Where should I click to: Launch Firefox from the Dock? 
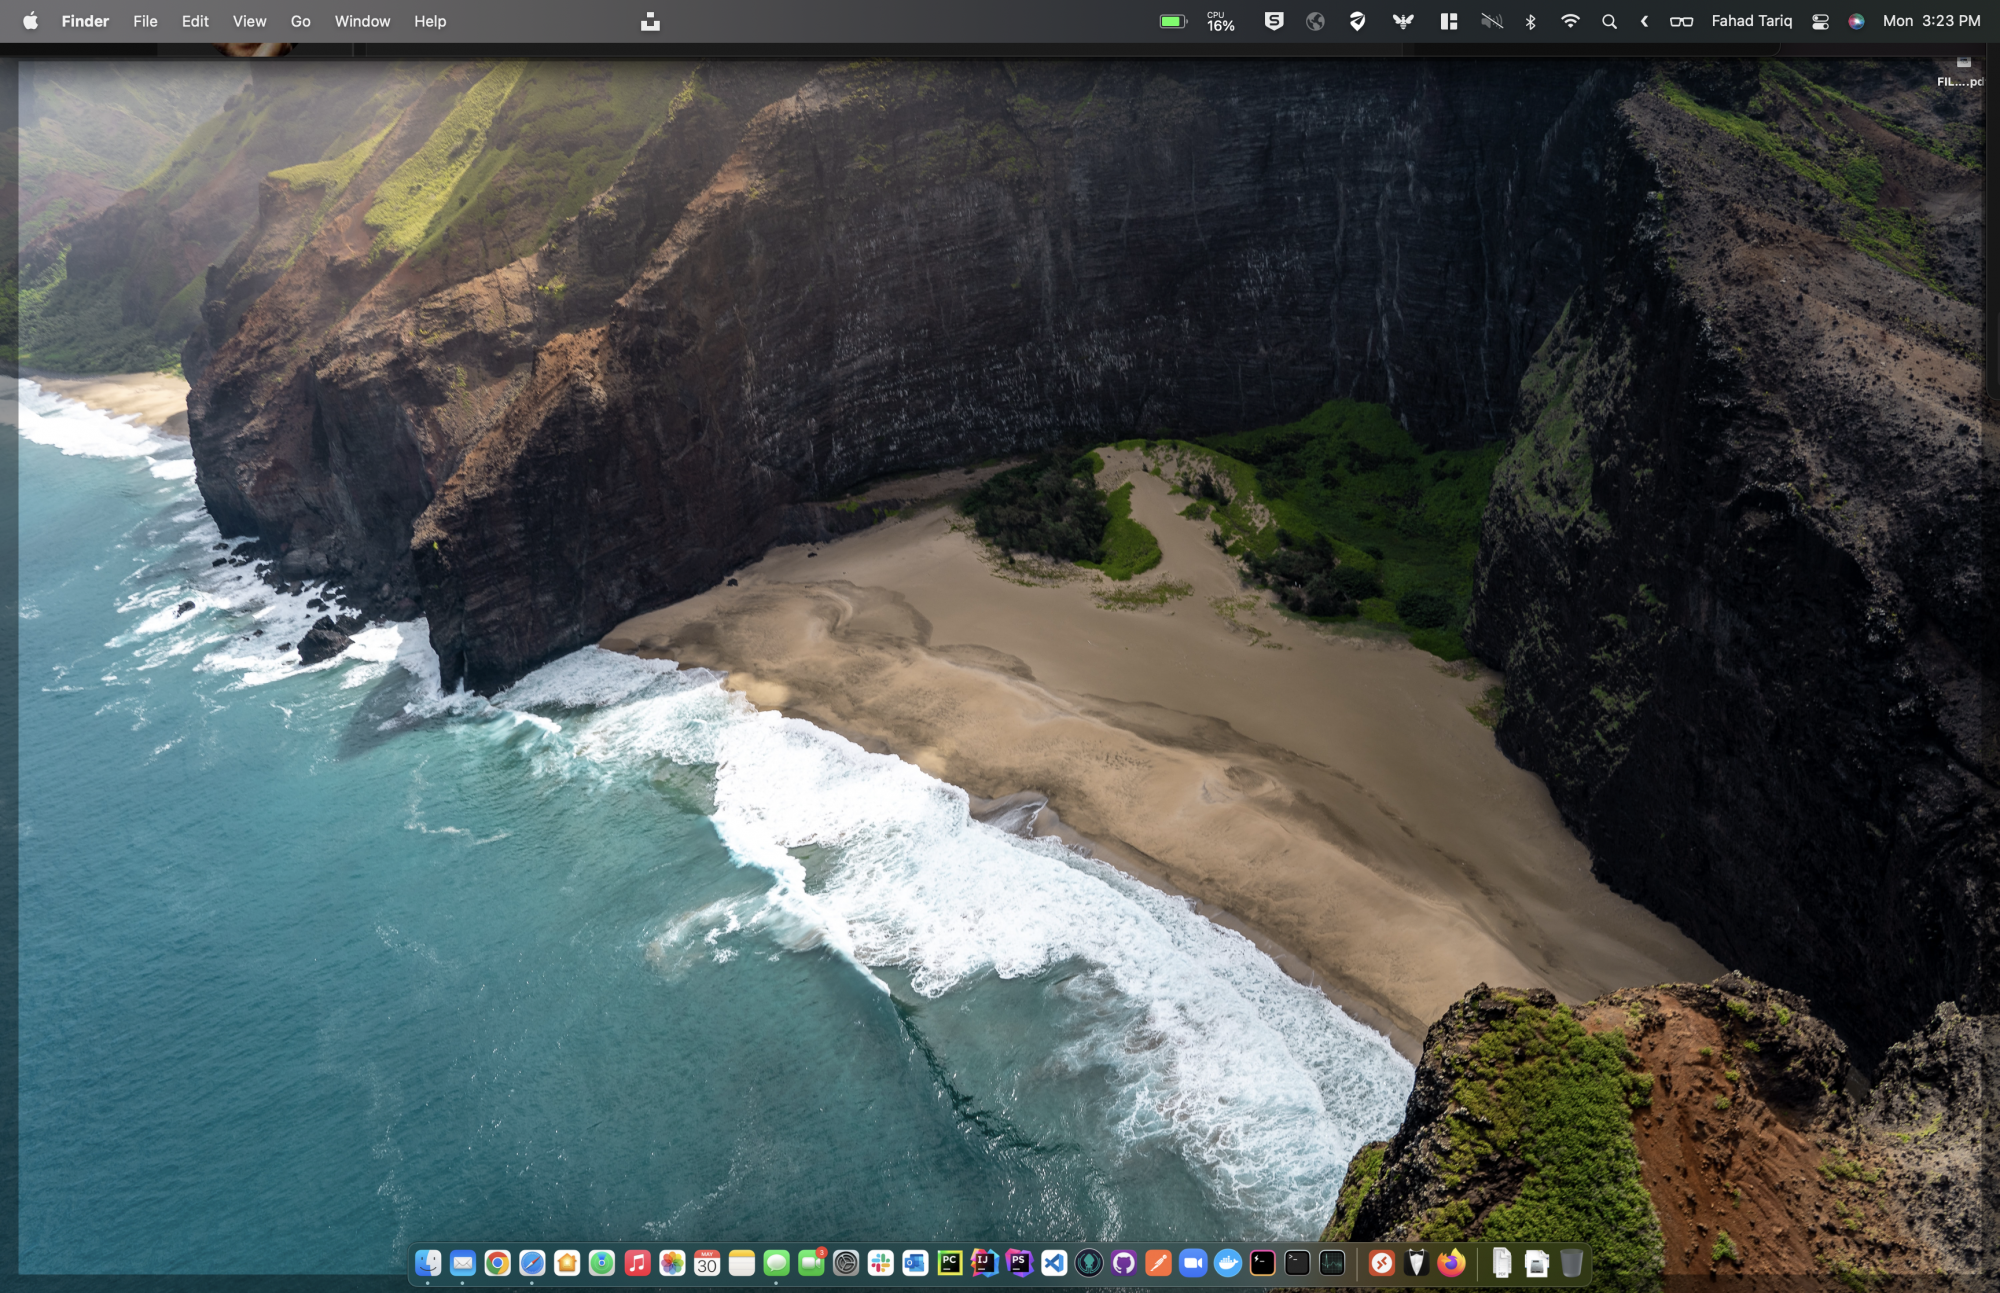point(1451,1263)
